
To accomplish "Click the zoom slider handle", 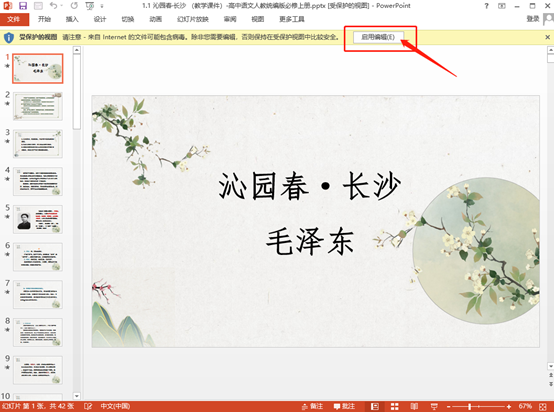I will [x=470, y=406].
